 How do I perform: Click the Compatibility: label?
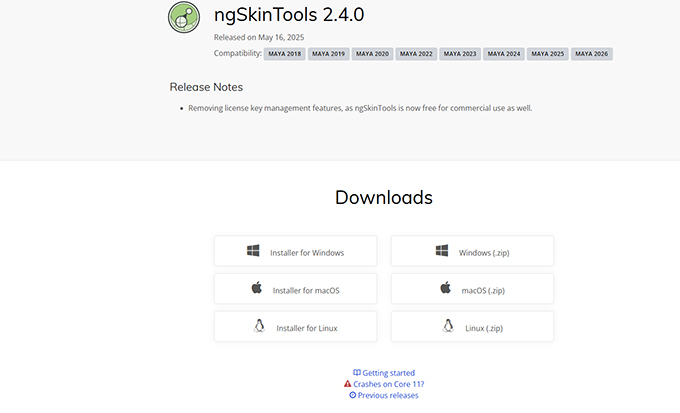238,53
